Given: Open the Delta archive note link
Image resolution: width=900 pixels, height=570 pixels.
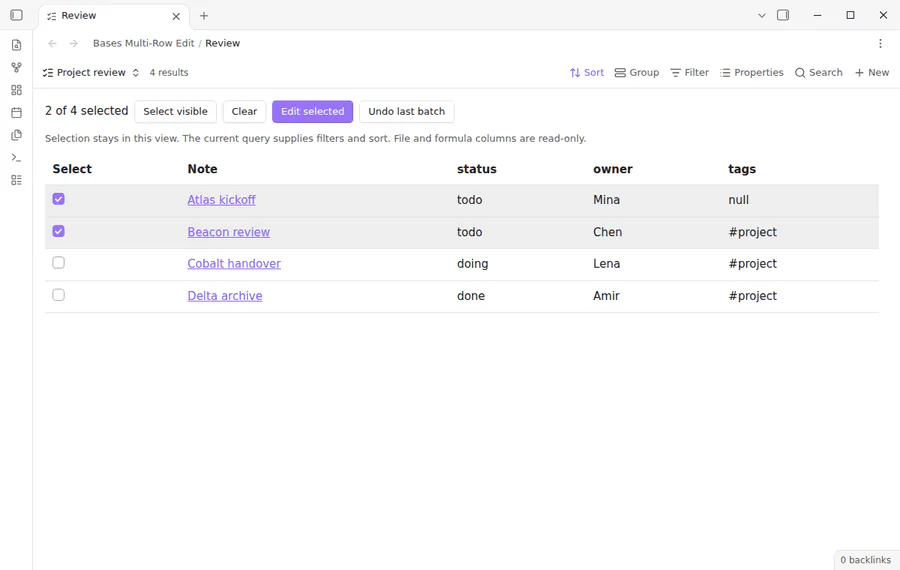Looking at the screenshot, I should [x=225, y=296].
